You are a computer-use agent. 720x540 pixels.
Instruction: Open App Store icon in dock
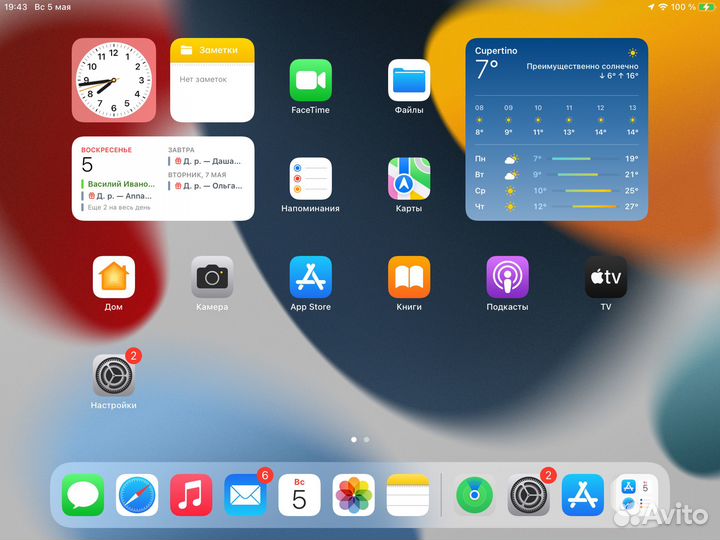pos(583,495)
